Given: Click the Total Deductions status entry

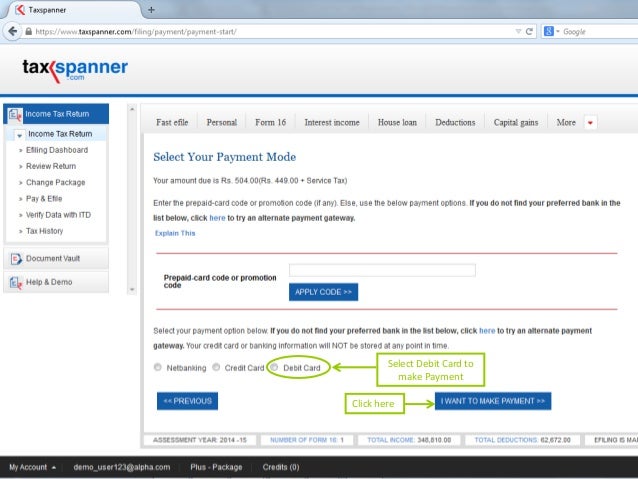Looking at the screenshot, I should pos(522,440).
